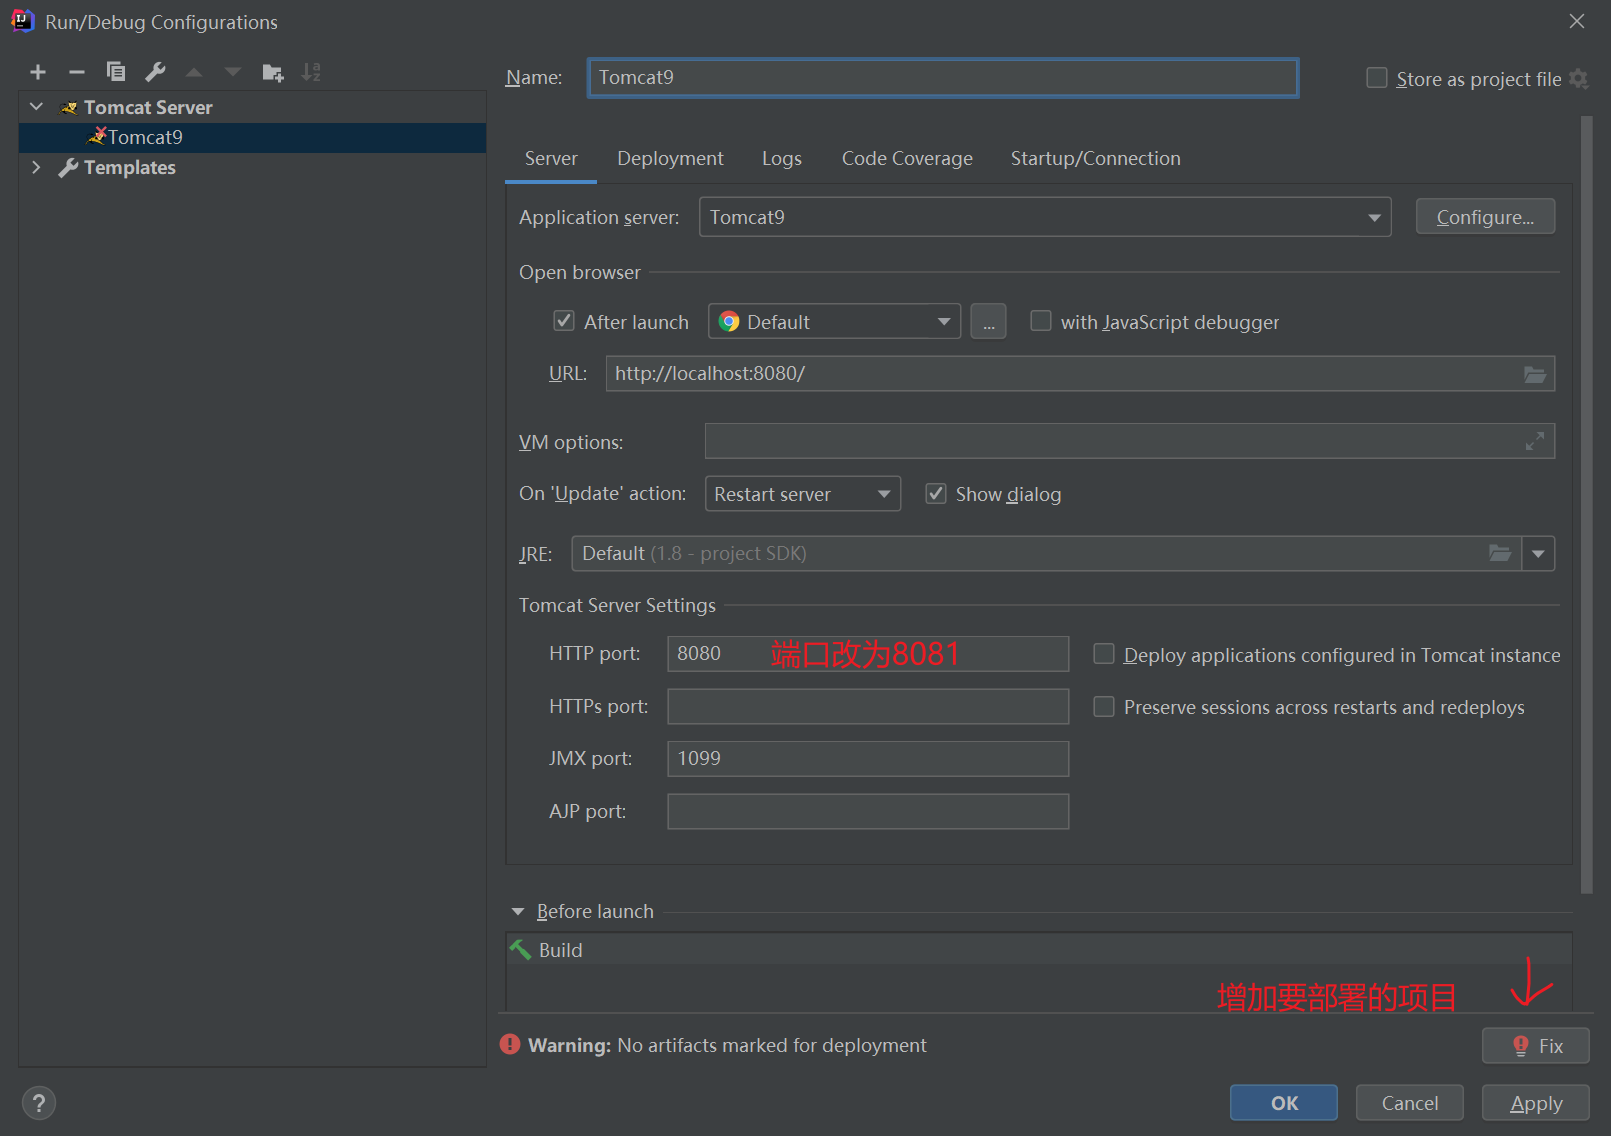Click the URL input field

1080,374
